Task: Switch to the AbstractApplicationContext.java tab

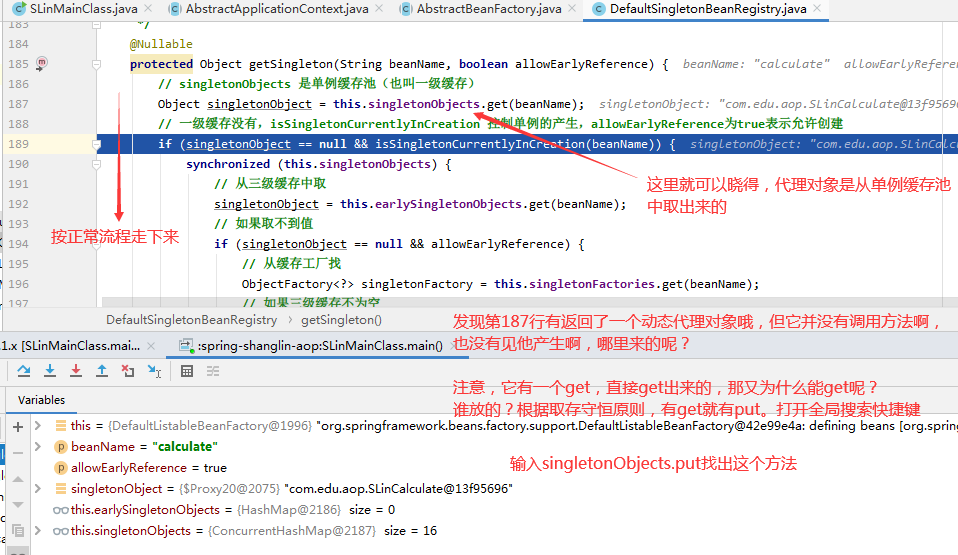Action: [x=277, y=9]
